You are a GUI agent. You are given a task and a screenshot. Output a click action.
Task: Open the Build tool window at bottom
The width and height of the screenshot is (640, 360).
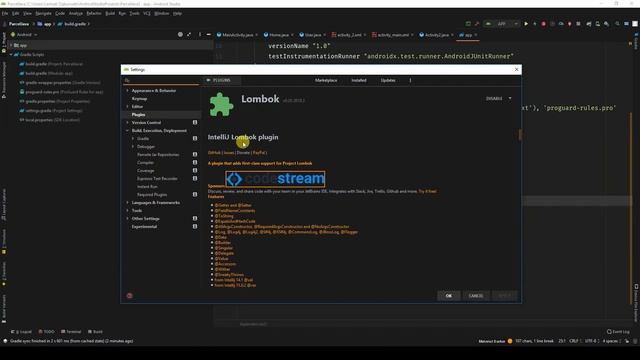94,331
